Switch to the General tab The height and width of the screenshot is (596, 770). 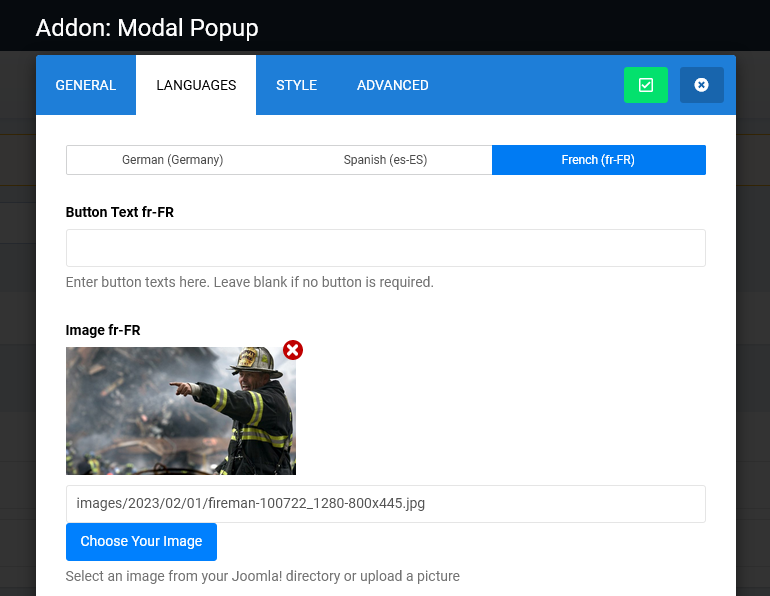[86, 85]
